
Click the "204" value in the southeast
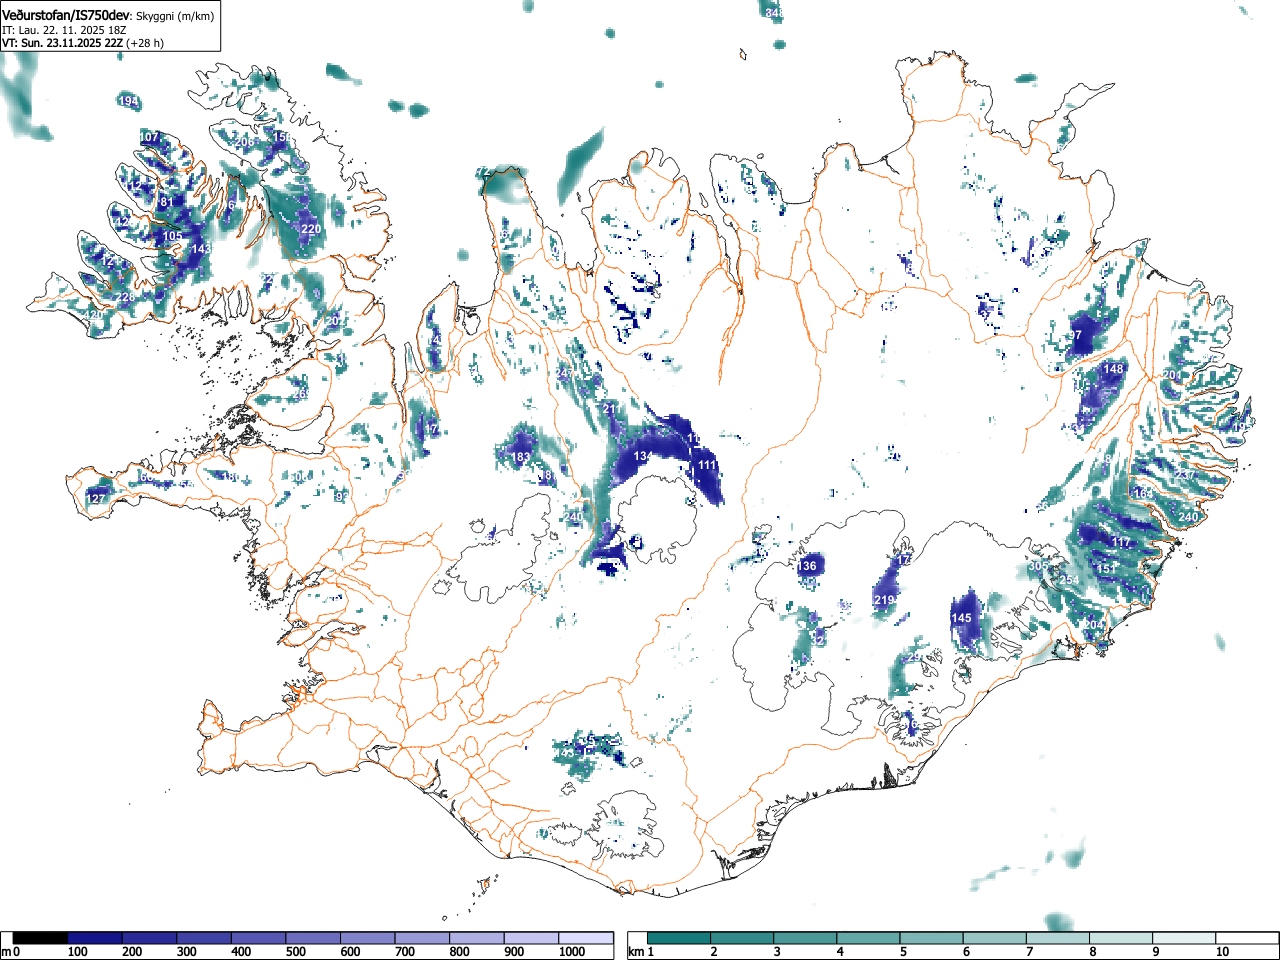coord(1094,625)
